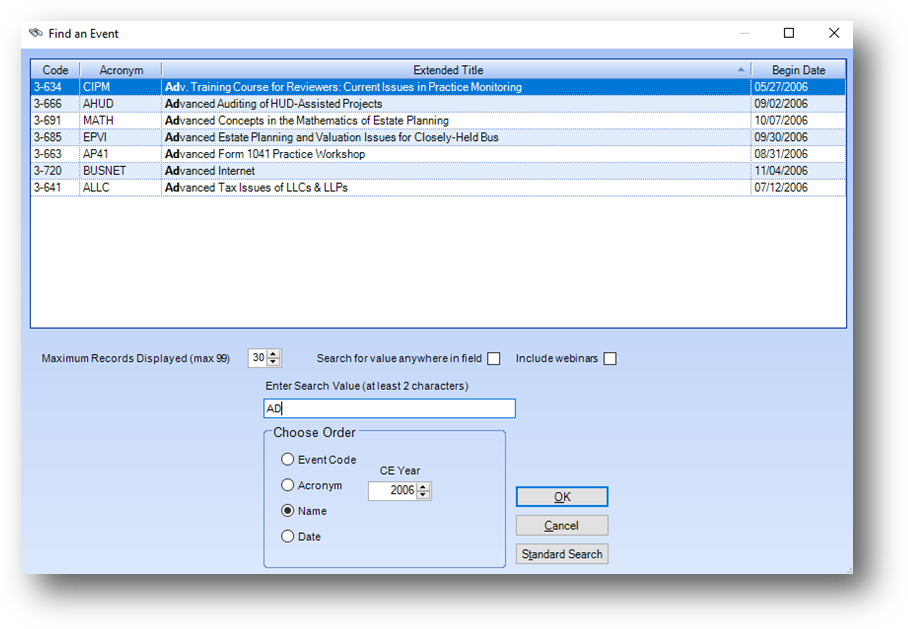The width and height of the screenshot is (908, 629).
Task: Choose the Name order radio button
Action: tap(287, 510)
